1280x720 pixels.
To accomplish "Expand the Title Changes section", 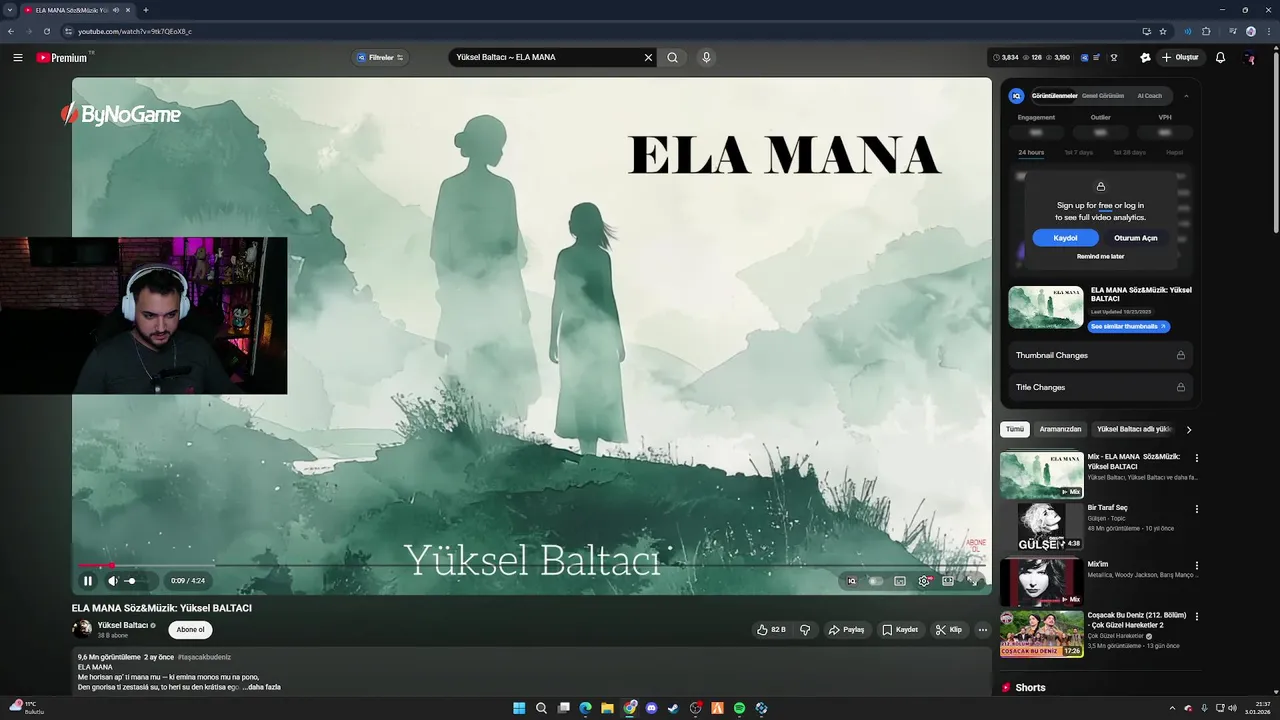I will 1100,387.
